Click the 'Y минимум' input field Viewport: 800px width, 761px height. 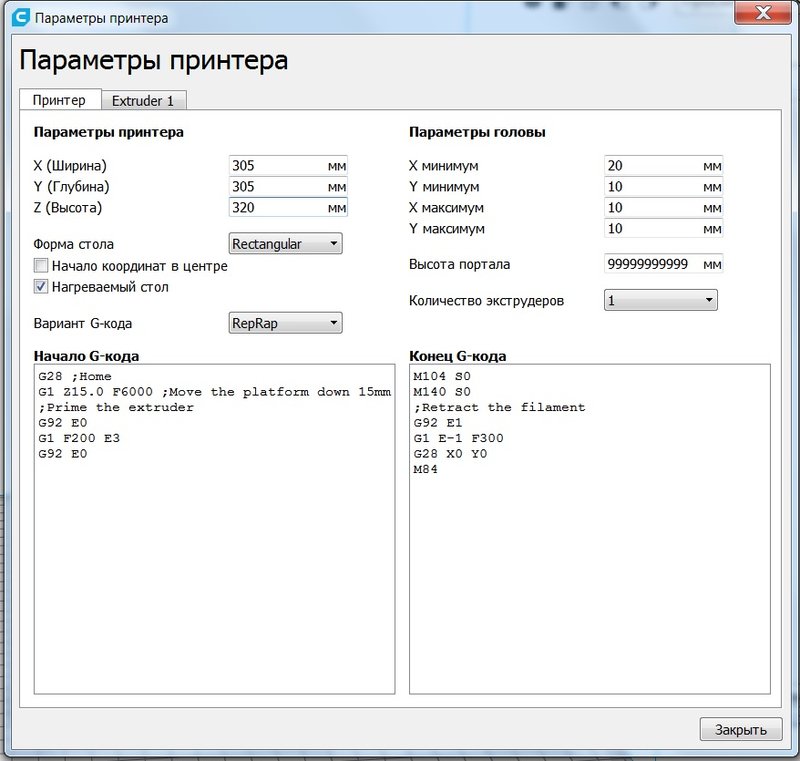tap(651, 187)
